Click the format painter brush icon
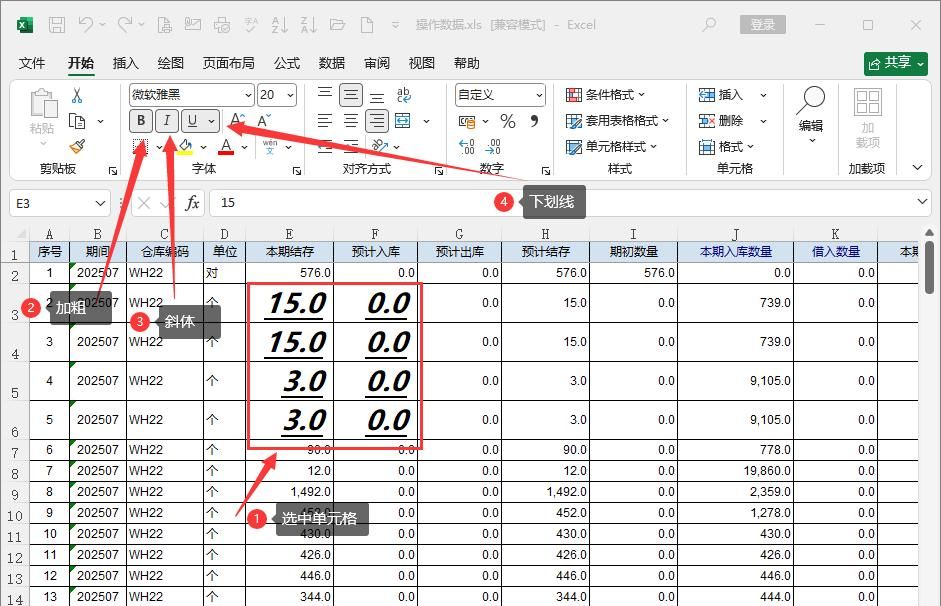This screenshot has height=606, width=941. coord(77,146)
